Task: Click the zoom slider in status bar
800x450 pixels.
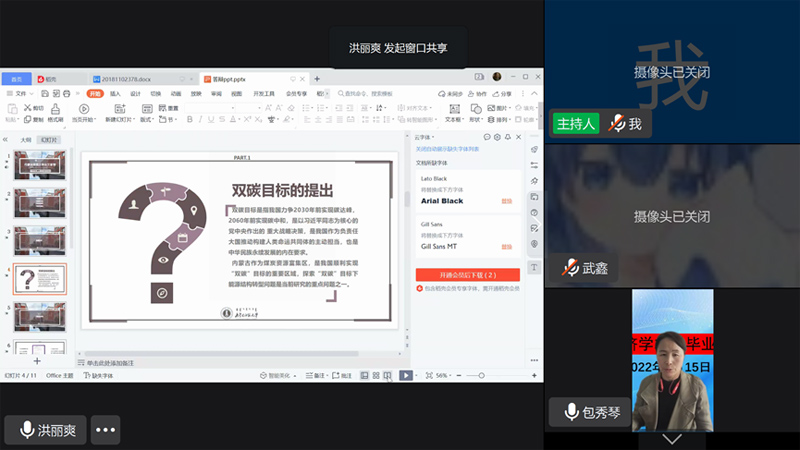Action: click(480, 375)
